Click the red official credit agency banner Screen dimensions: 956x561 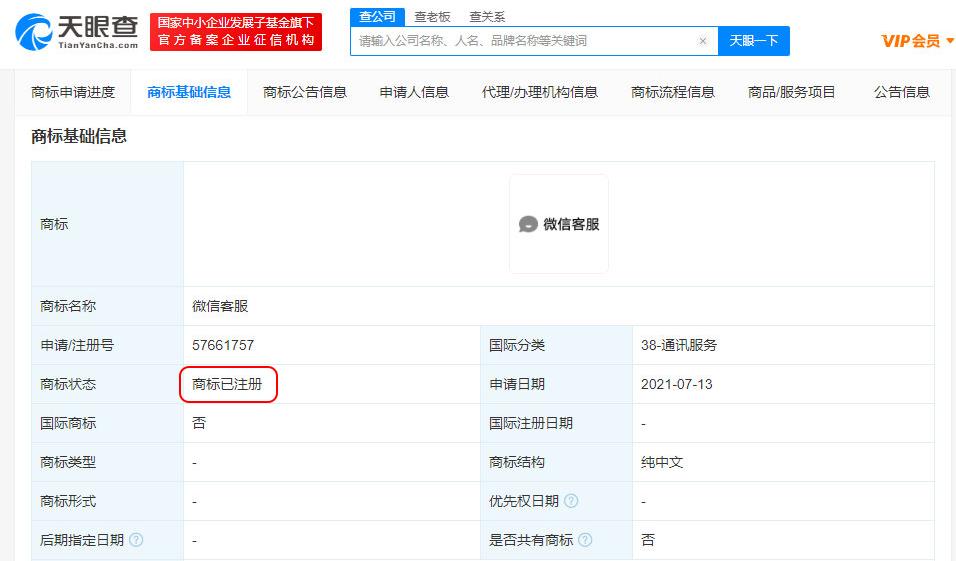(x=236, y=31)
